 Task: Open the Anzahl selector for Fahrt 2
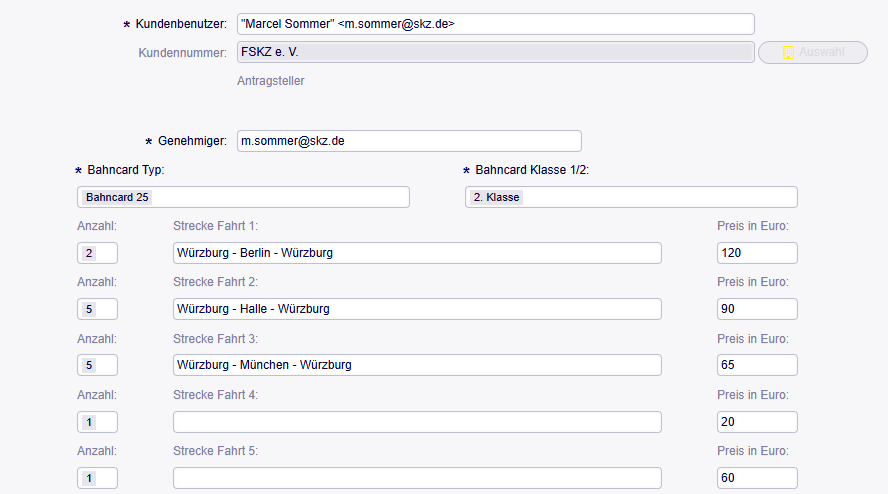click(x=97, y=309)
